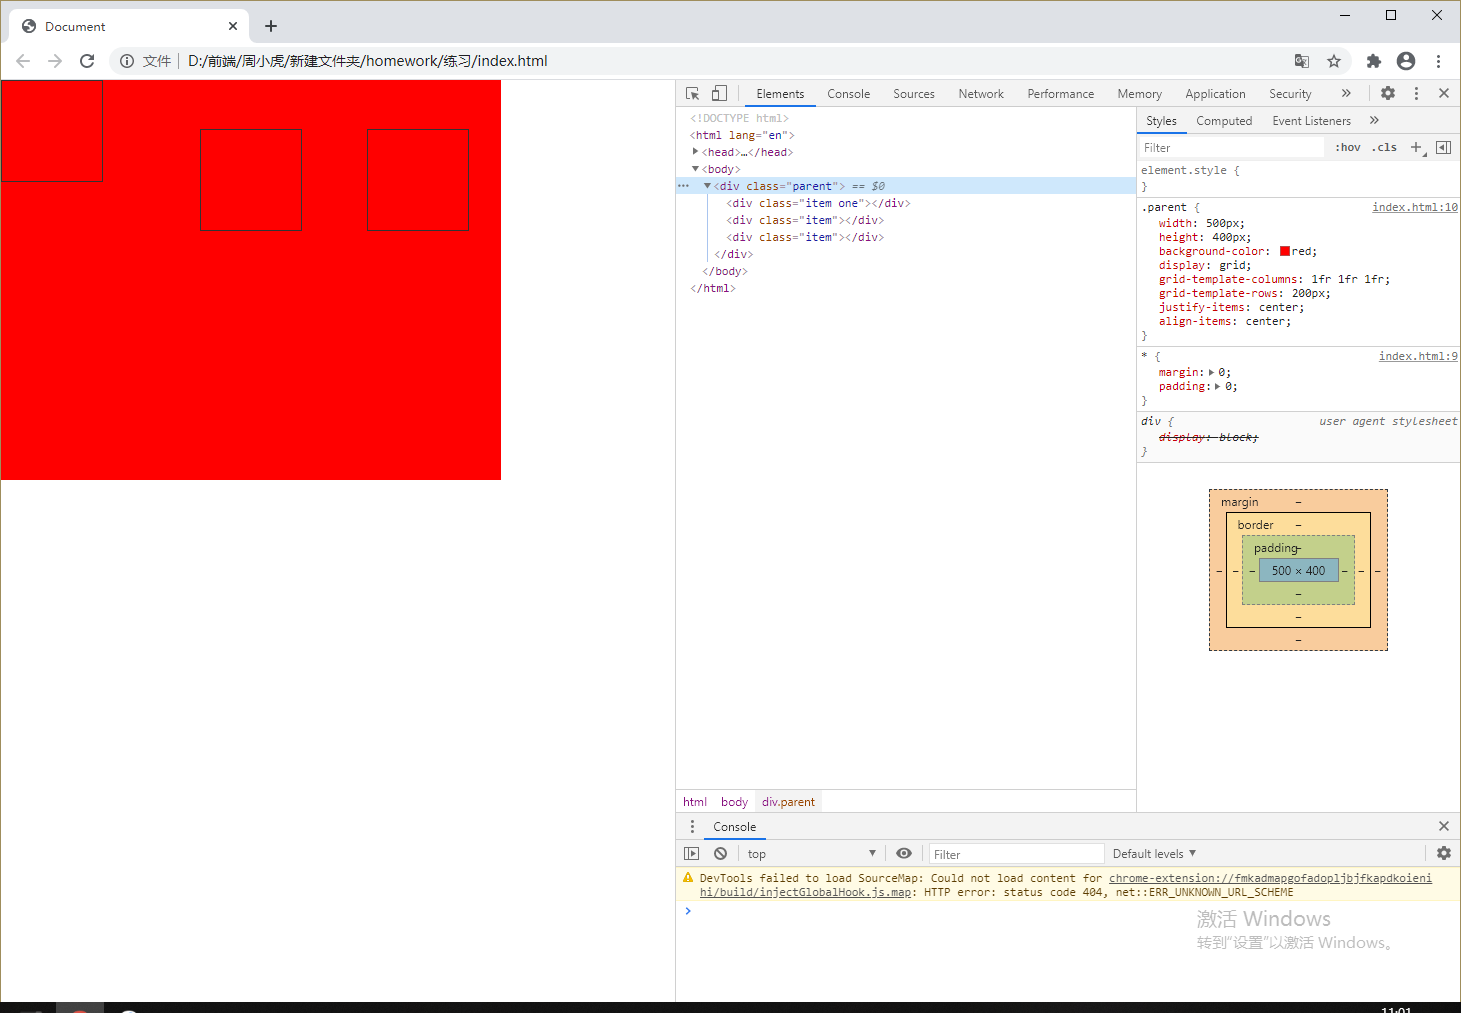Show more Styles pane tabs chevron
Viewport: 1461px width, 1013px height.
tap(1374, 120)
